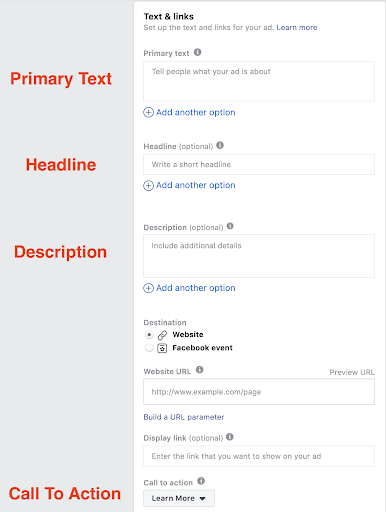Select the Website destination radio button
Image resolution: width=386 pixels, height=512 pixels.
149,334
